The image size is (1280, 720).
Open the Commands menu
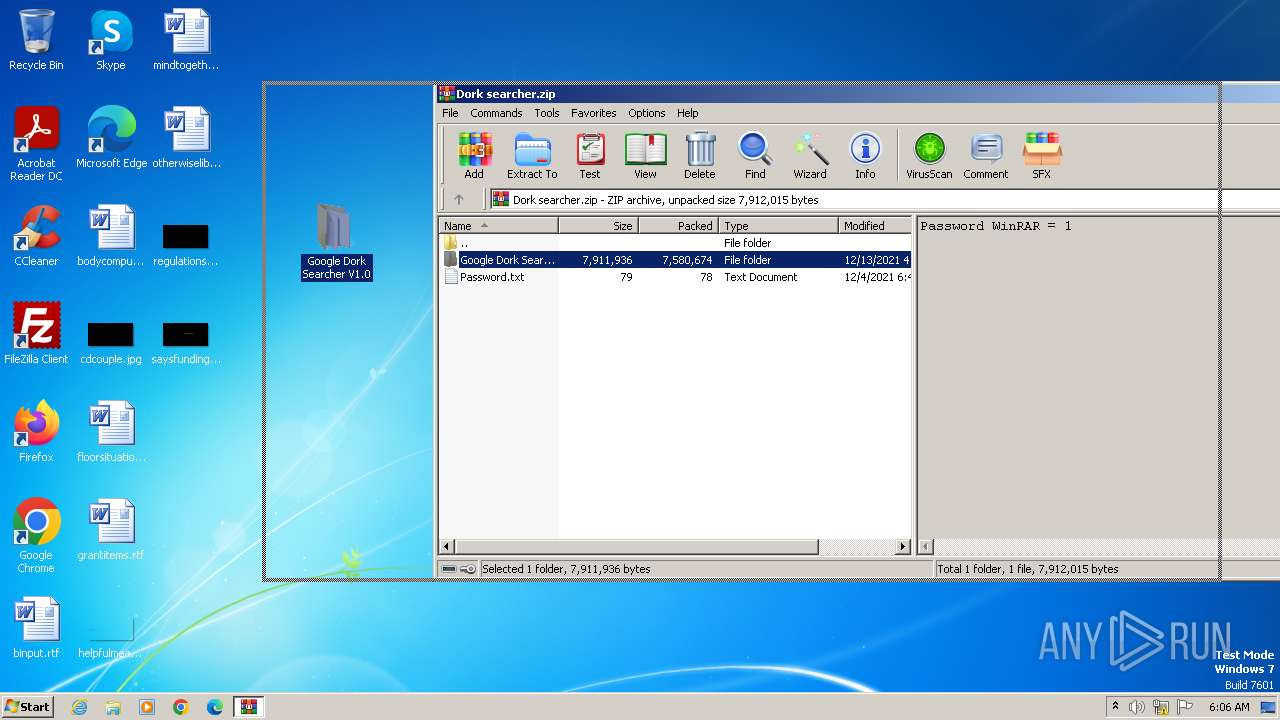point(496,113)
